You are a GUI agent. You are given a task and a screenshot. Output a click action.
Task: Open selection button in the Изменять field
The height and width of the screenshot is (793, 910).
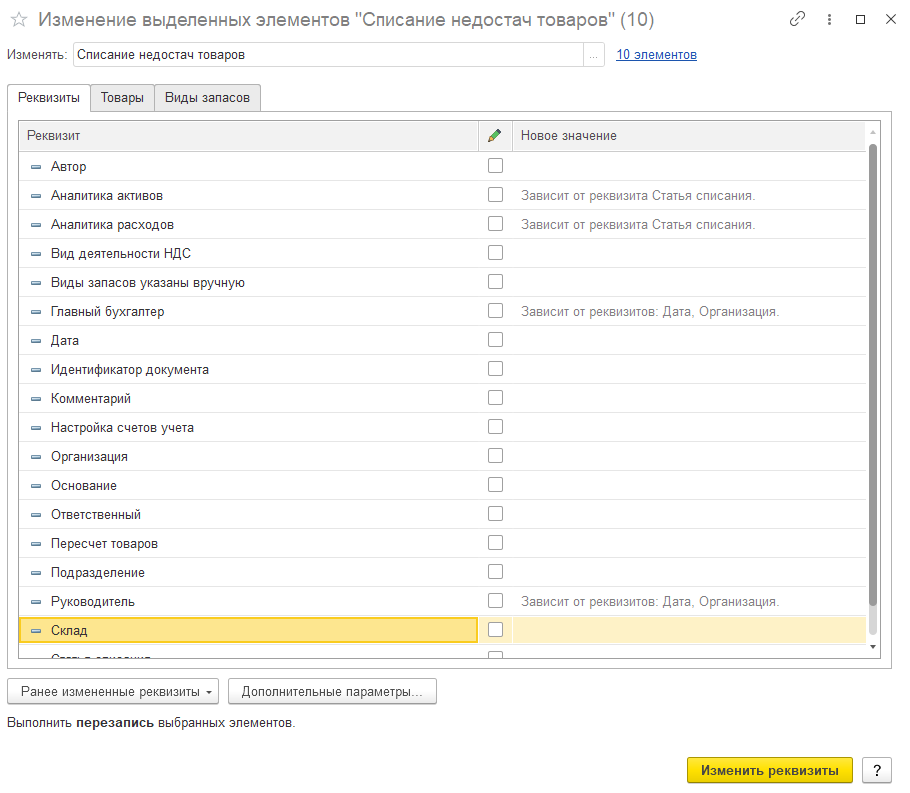click(x=595, y=55)
